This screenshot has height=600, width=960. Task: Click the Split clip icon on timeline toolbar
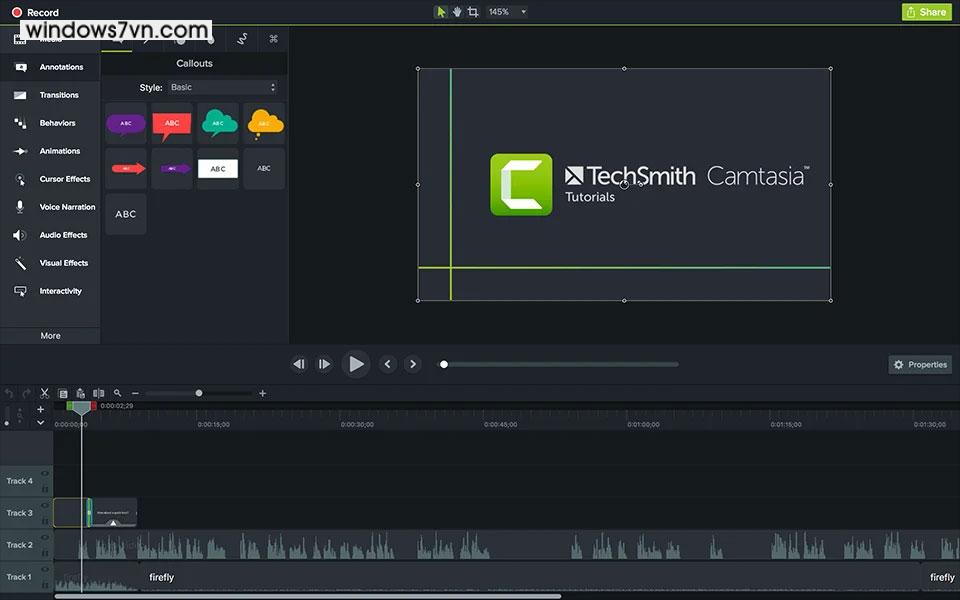98,394
